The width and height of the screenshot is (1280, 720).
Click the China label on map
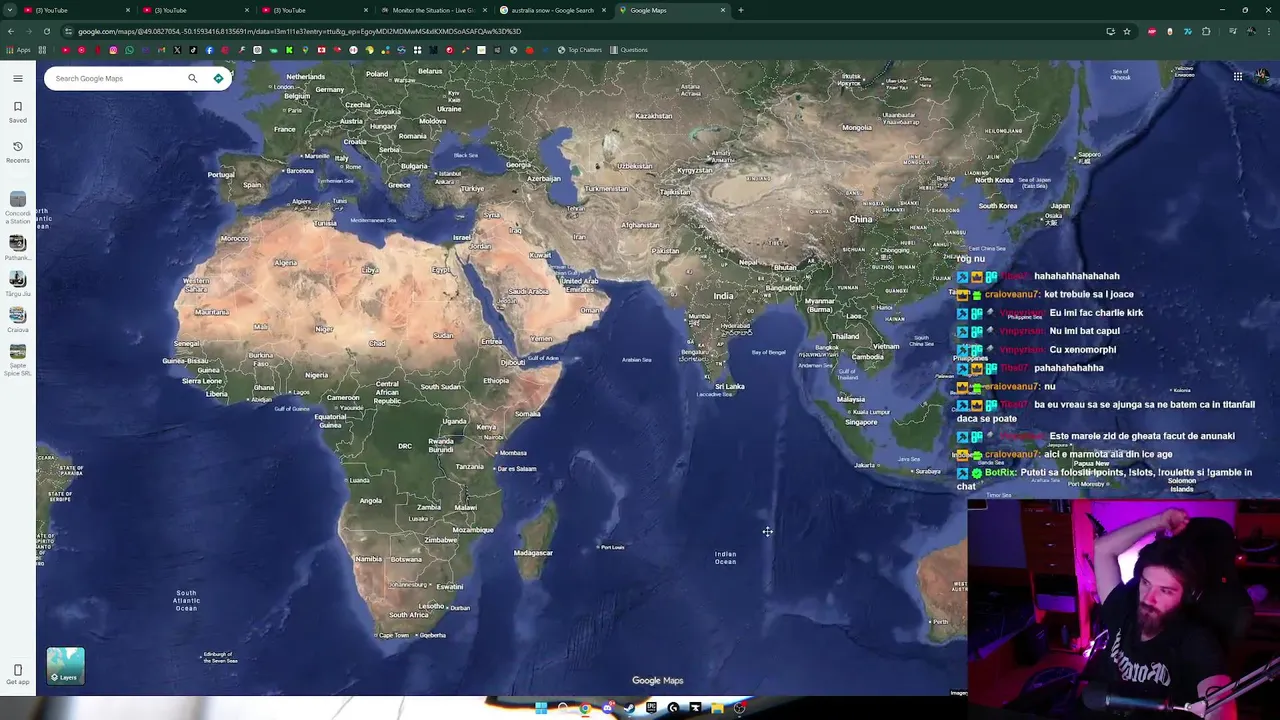[860, 220]
